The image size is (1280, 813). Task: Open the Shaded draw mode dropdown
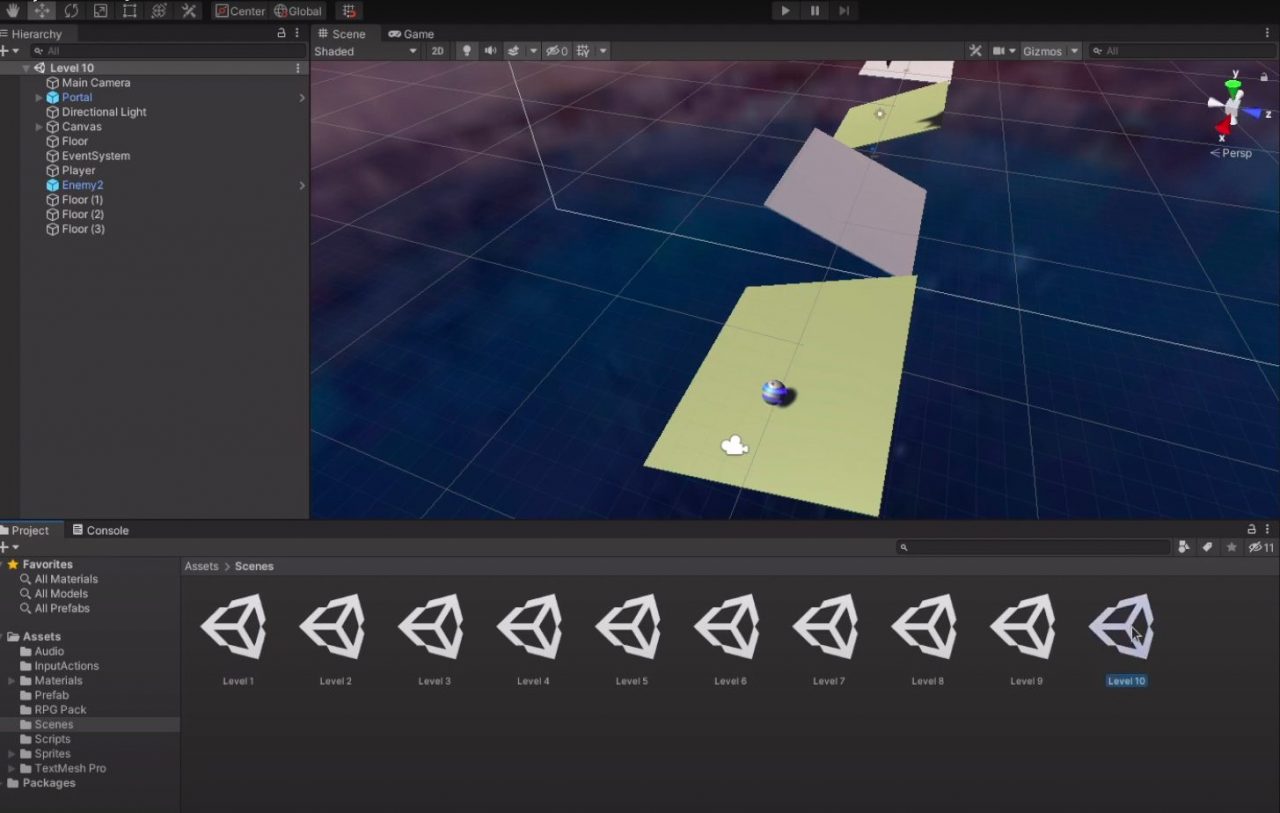pos(365,51)
